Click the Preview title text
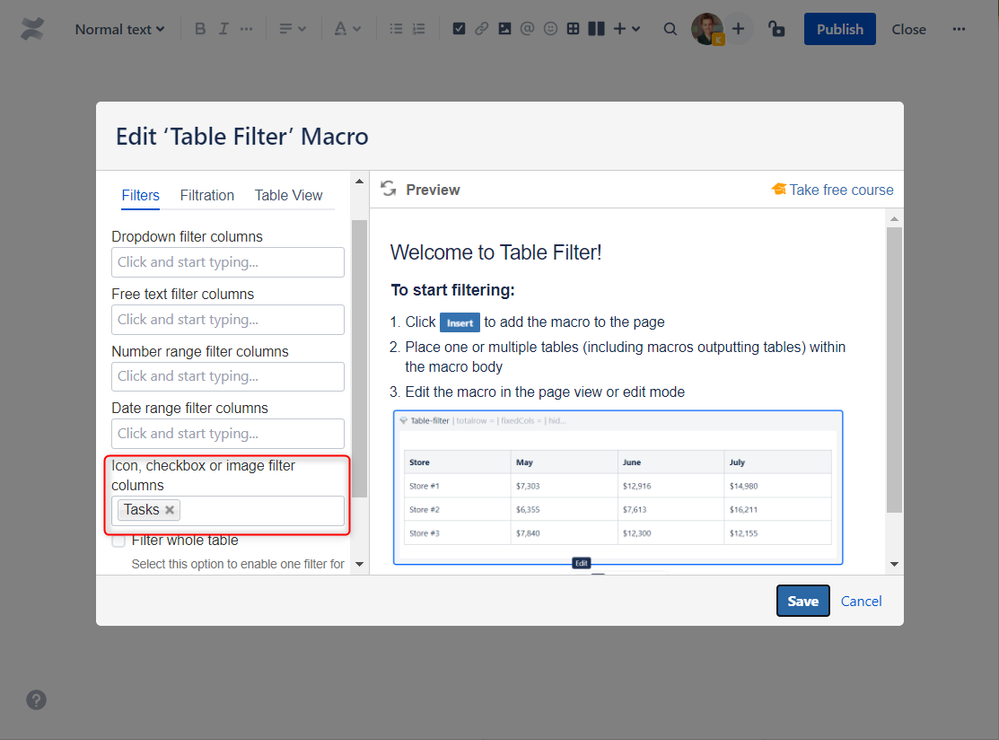 tap(433, 190)
